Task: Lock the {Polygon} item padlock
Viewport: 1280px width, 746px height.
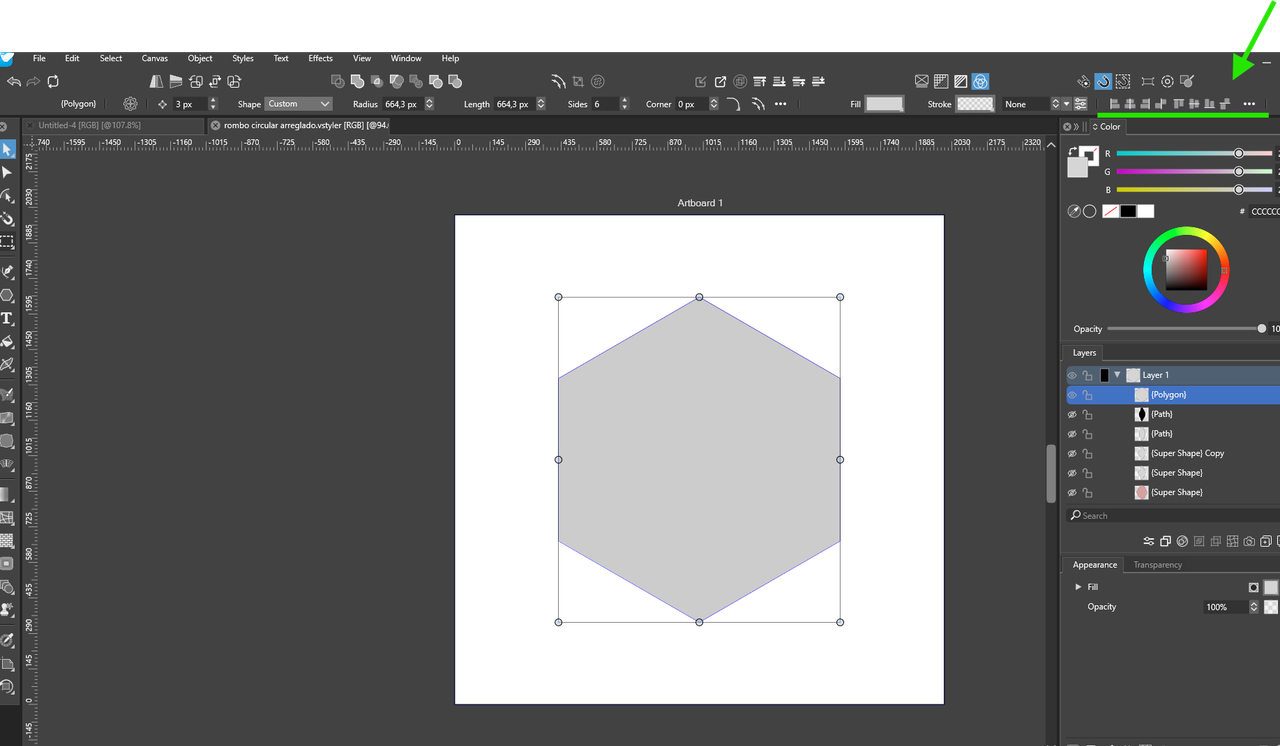Action: [1088, 395]
